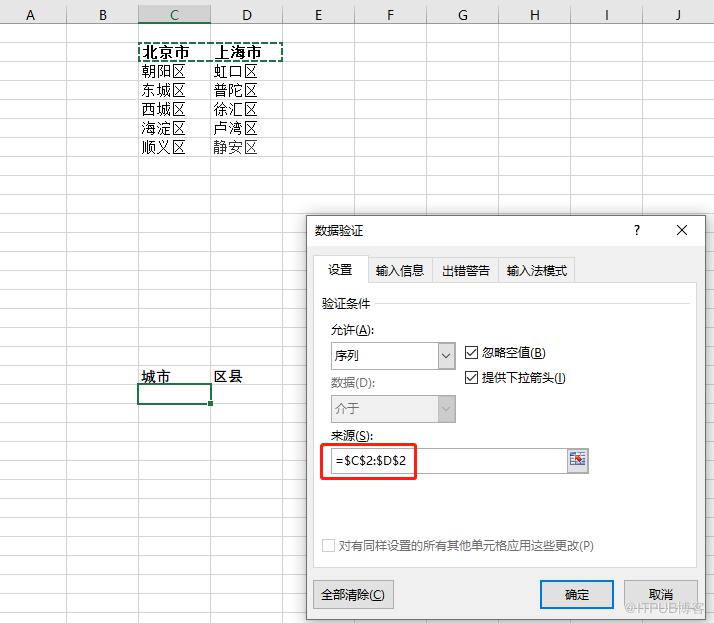The image size is (714, 623).
Task: Select the 设置 tab
Action: pos(340,270)
